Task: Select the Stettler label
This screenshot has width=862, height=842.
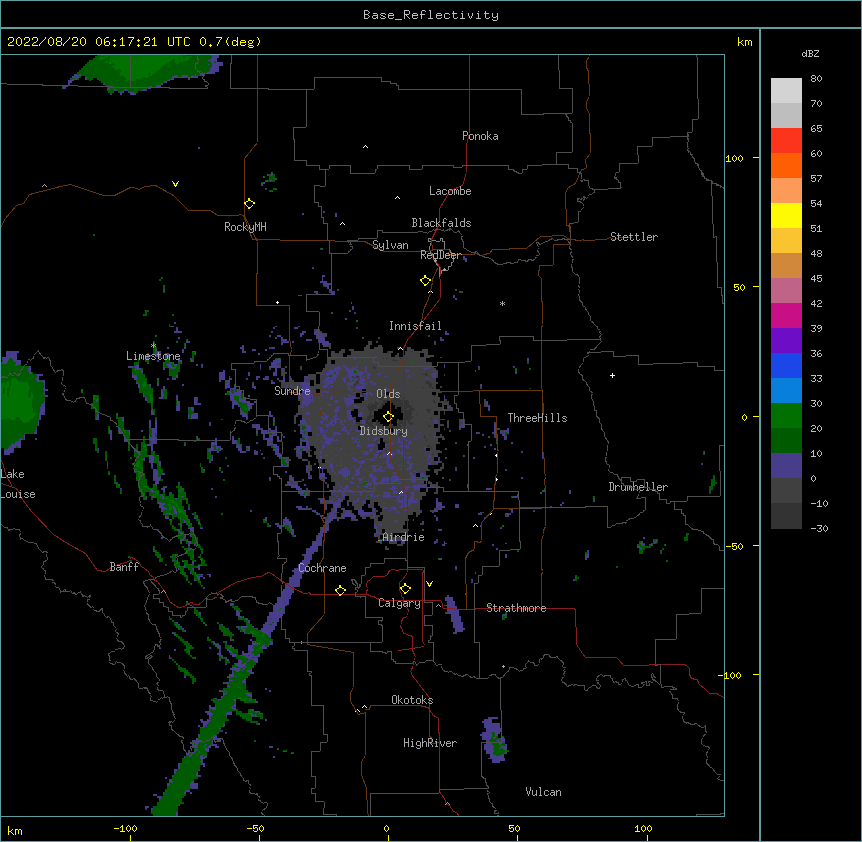Action: (634, 237)
